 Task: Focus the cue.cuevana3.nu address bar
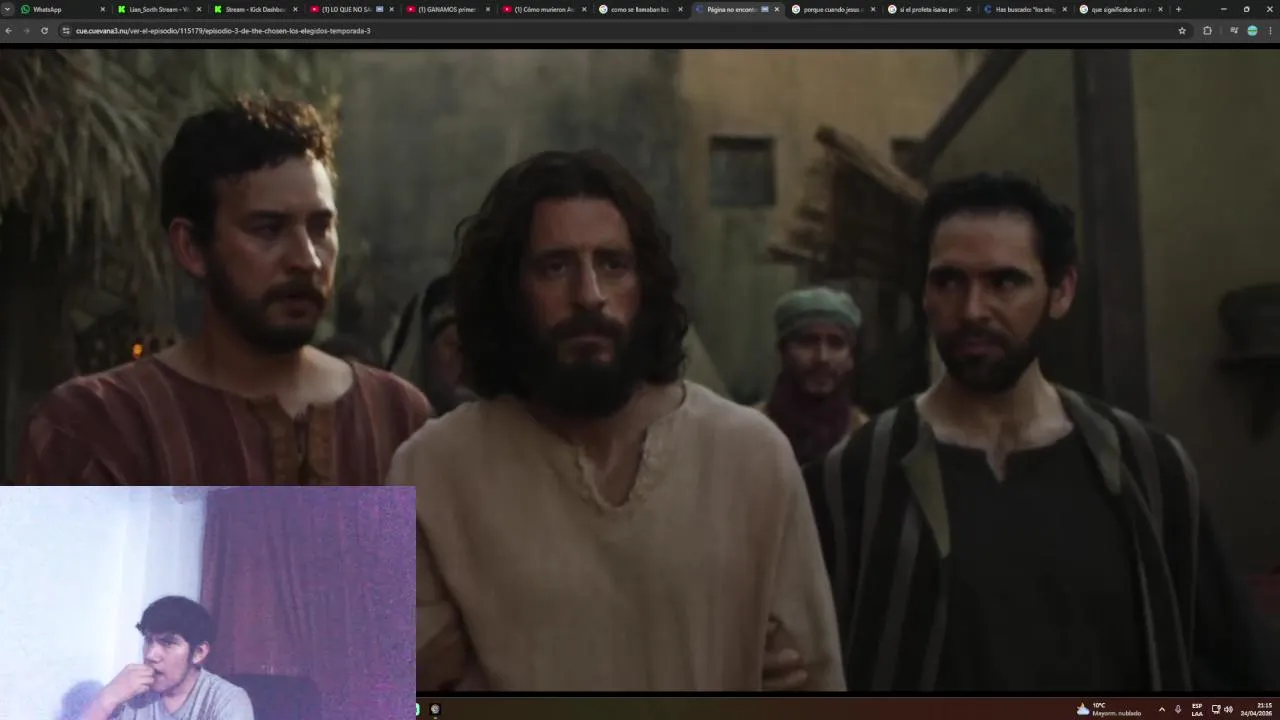click(620, 31)
